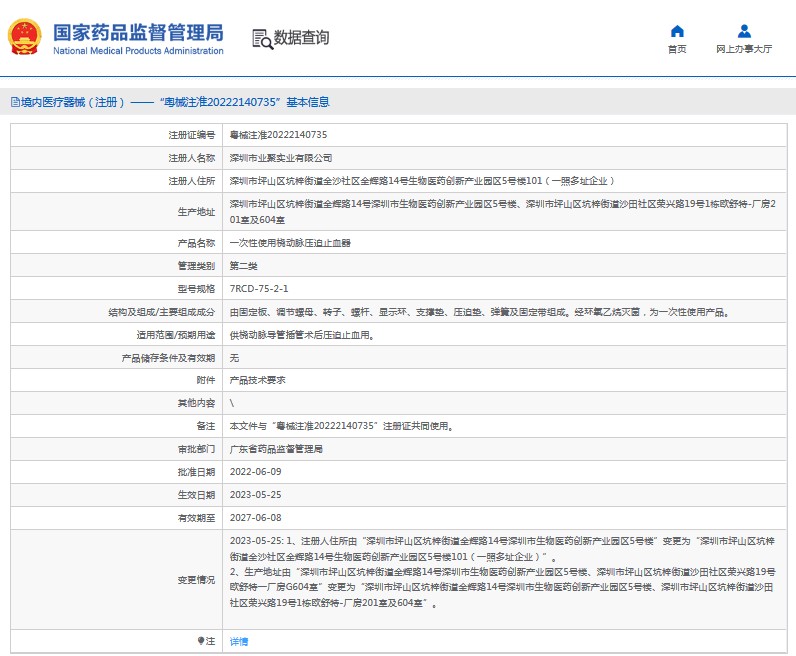
Task: Click the 其他内容 row label
Action: click(x=196, y=403)
